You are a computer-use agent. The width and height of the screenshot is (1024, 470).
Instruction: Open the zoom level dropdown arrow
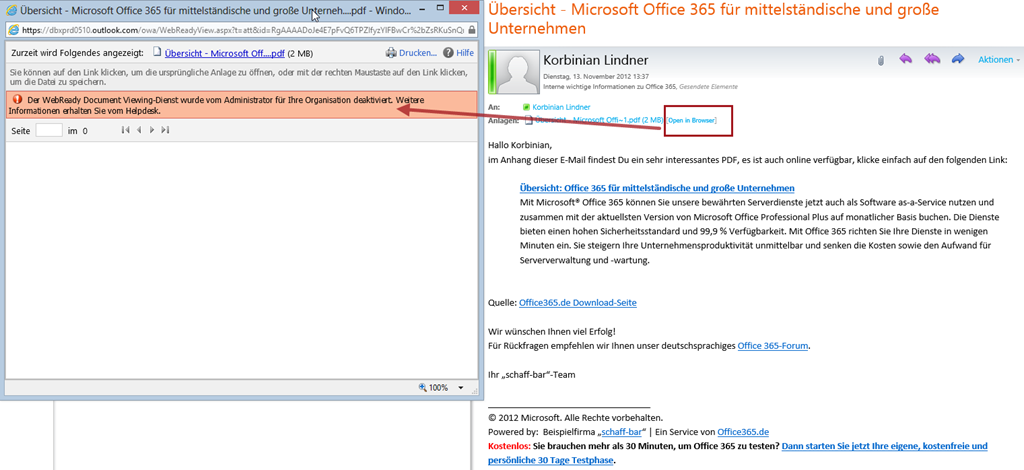tap(461, 388)
